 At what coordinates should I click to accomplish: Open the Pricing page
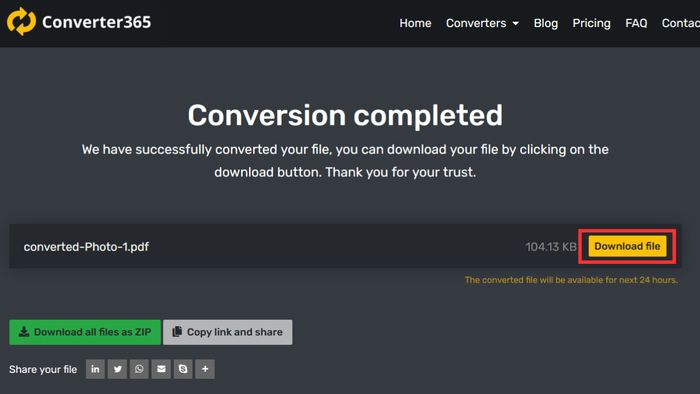592,23
